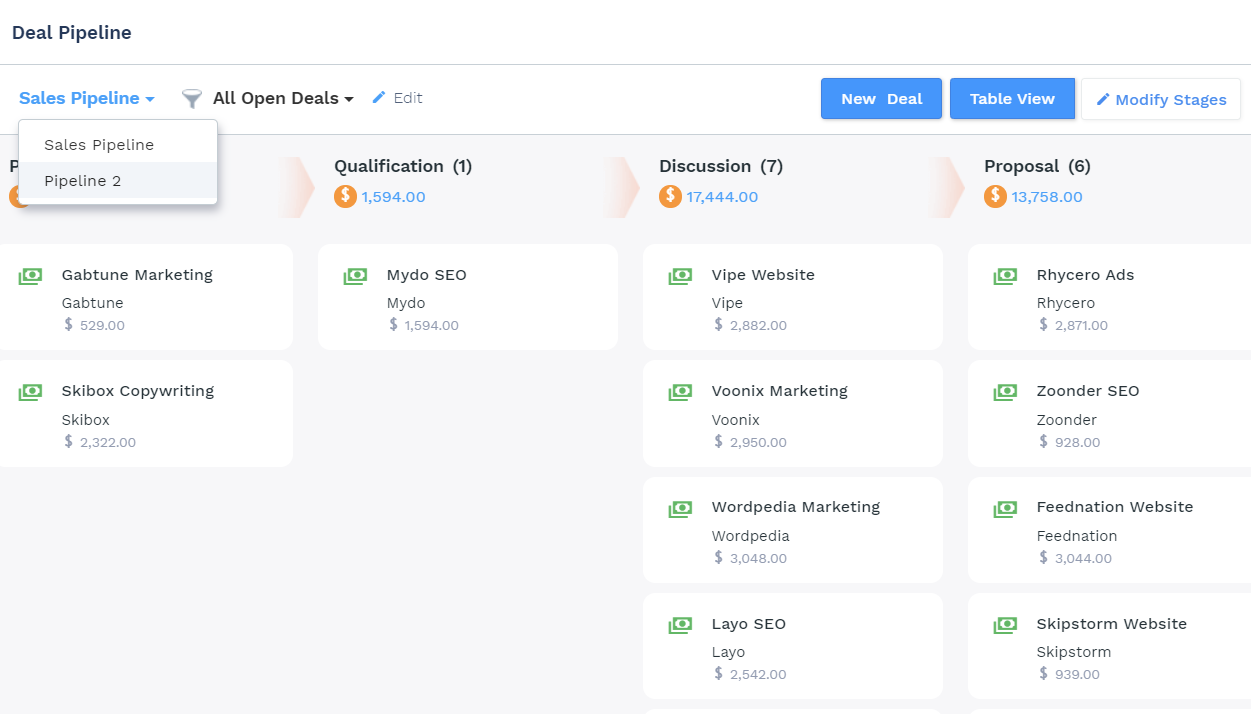
Task: Open Modify Stages
Action: click(1161, 100)
